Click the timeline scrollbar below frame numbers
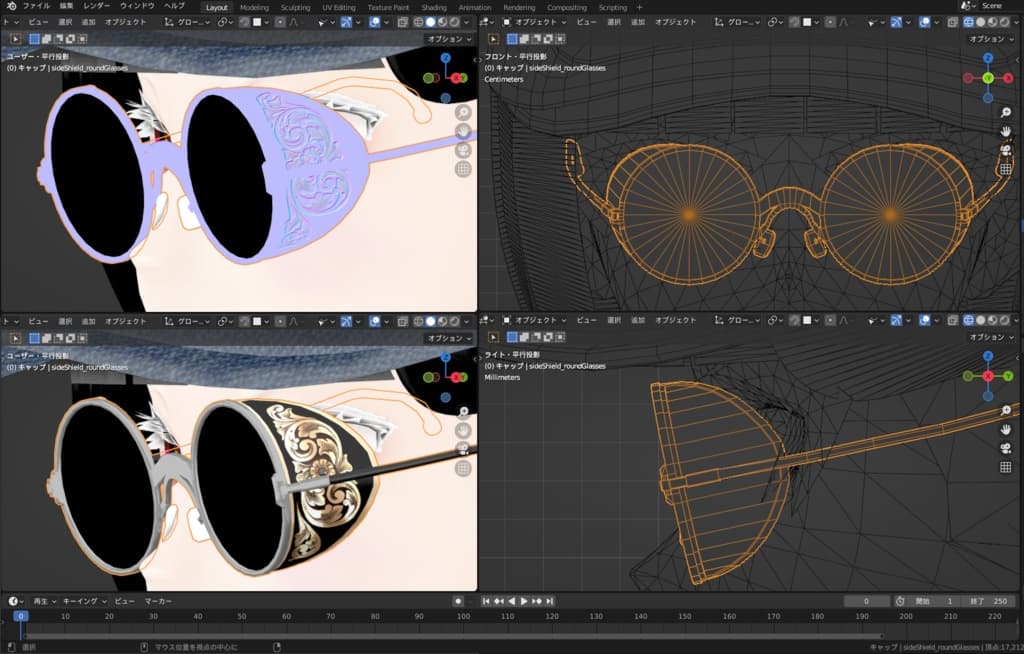 point(450,635)
